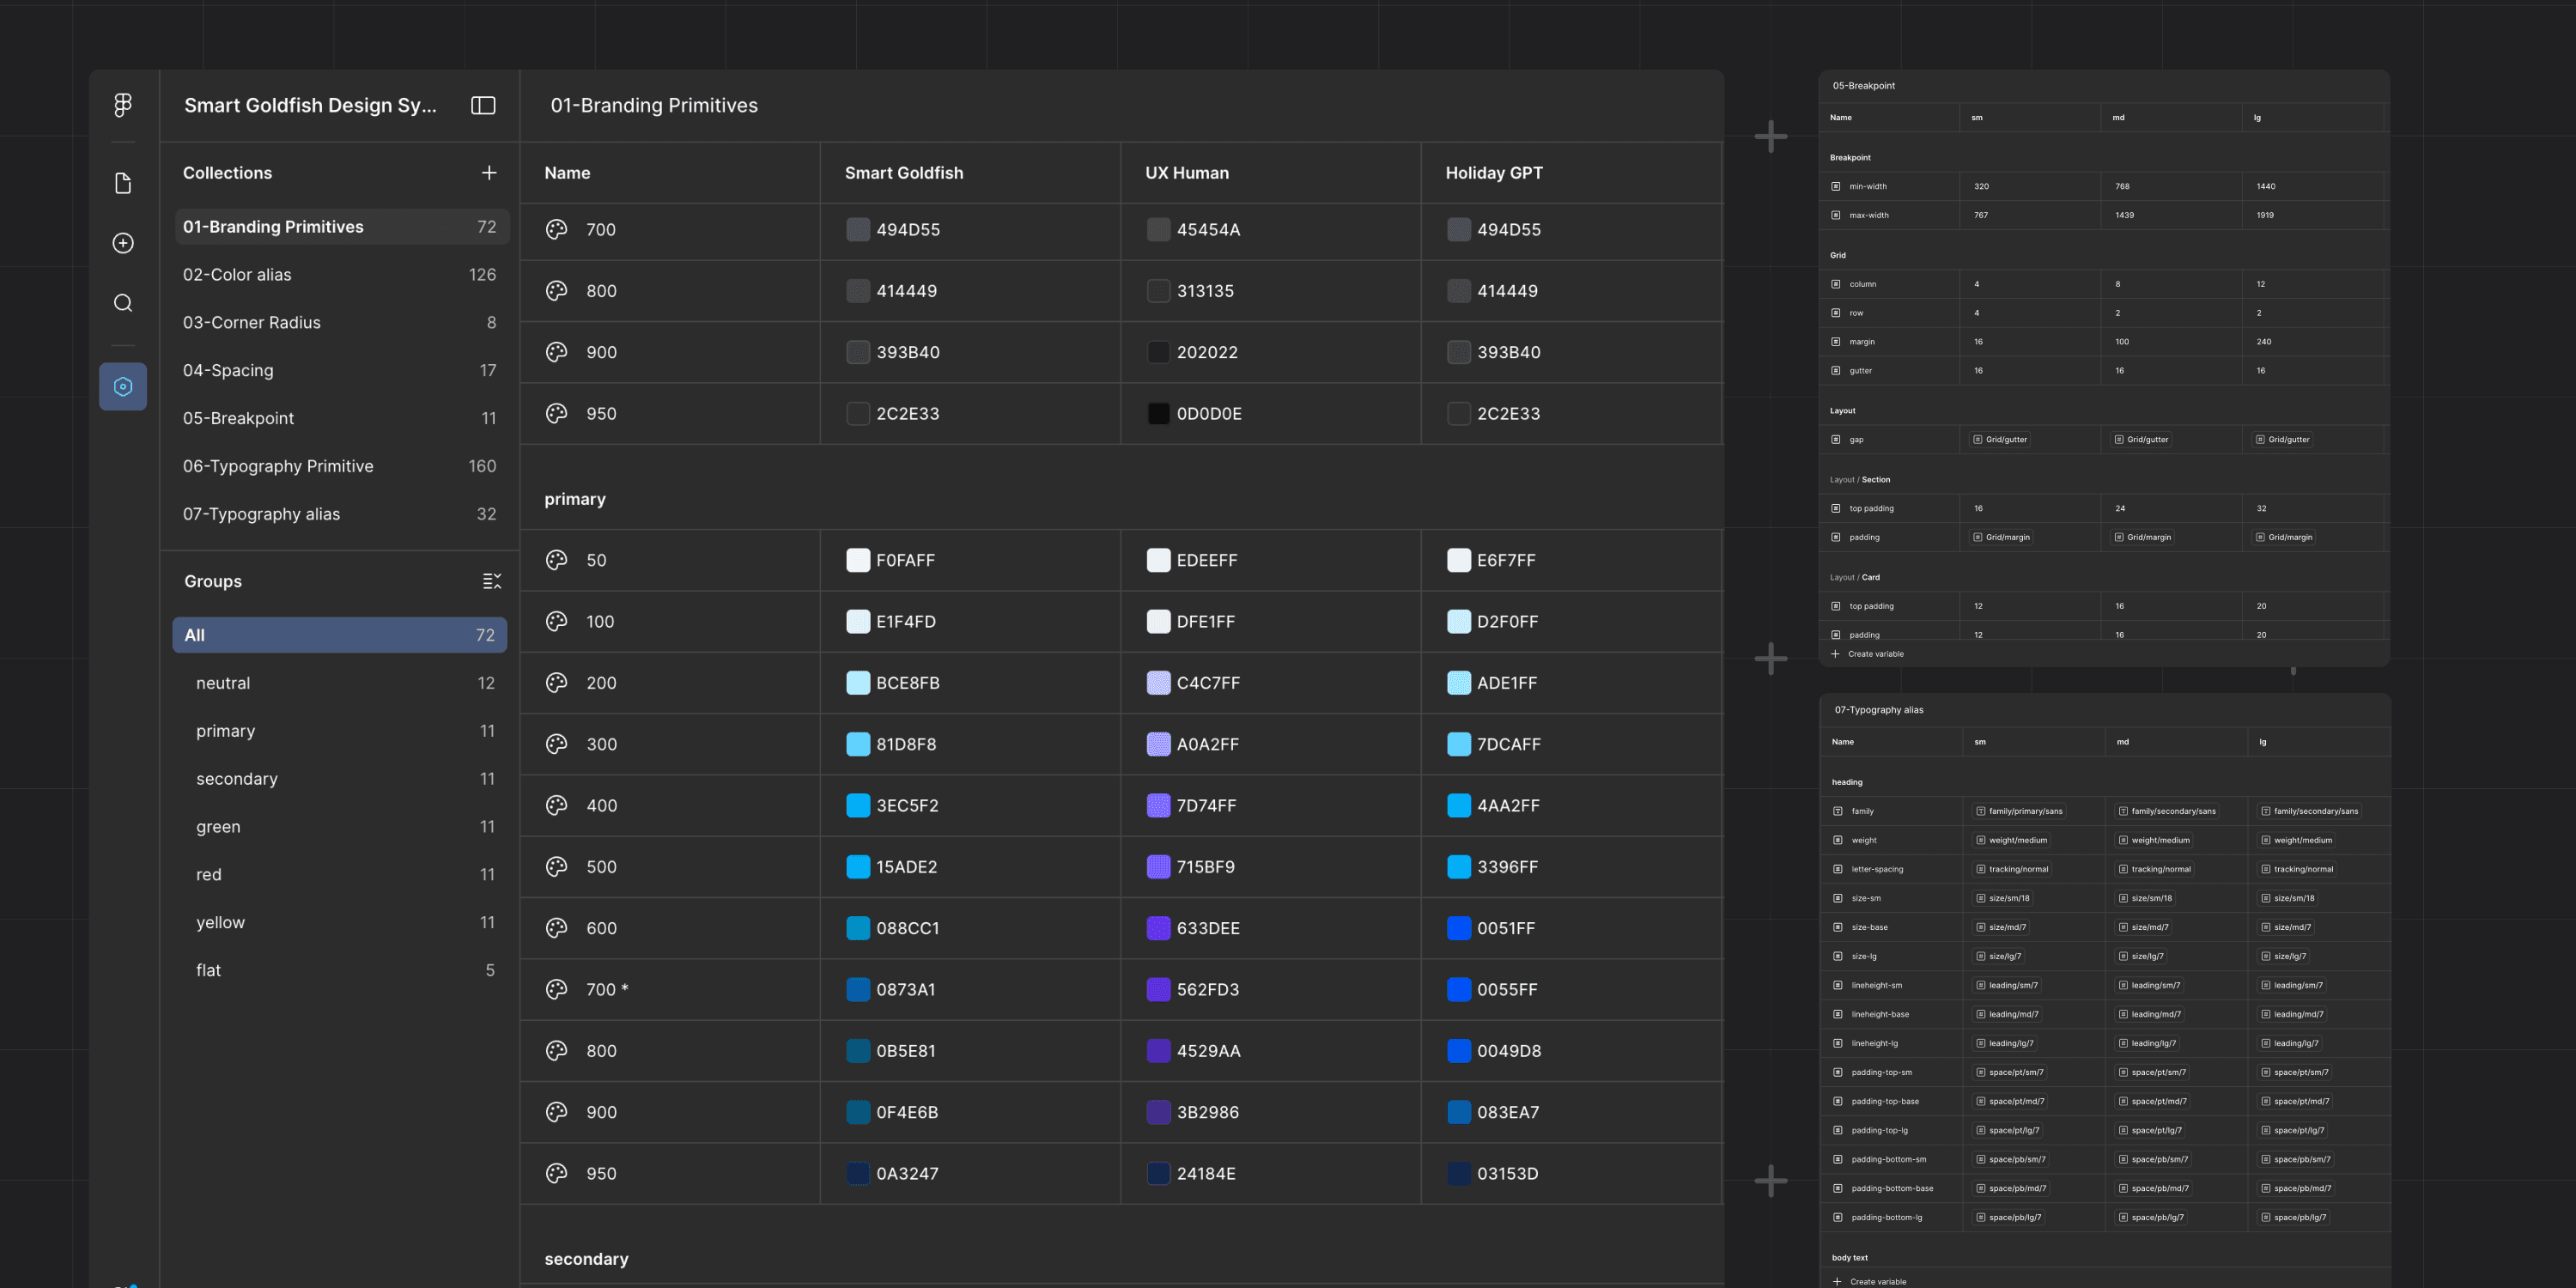Select the All group filter
2576x1288 pixels.
click(x=339, y=635)
